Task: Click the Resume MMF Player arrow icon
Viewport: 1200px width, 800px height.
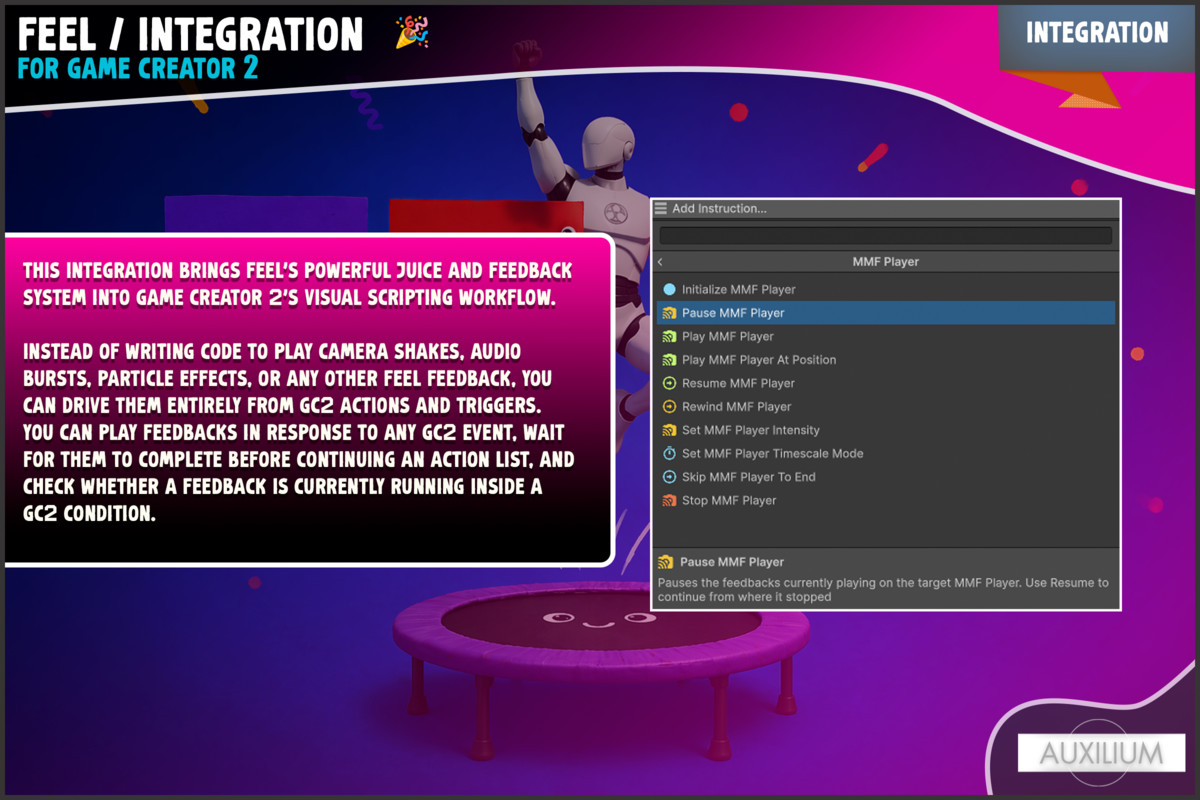Action: (x=669, y=383)
